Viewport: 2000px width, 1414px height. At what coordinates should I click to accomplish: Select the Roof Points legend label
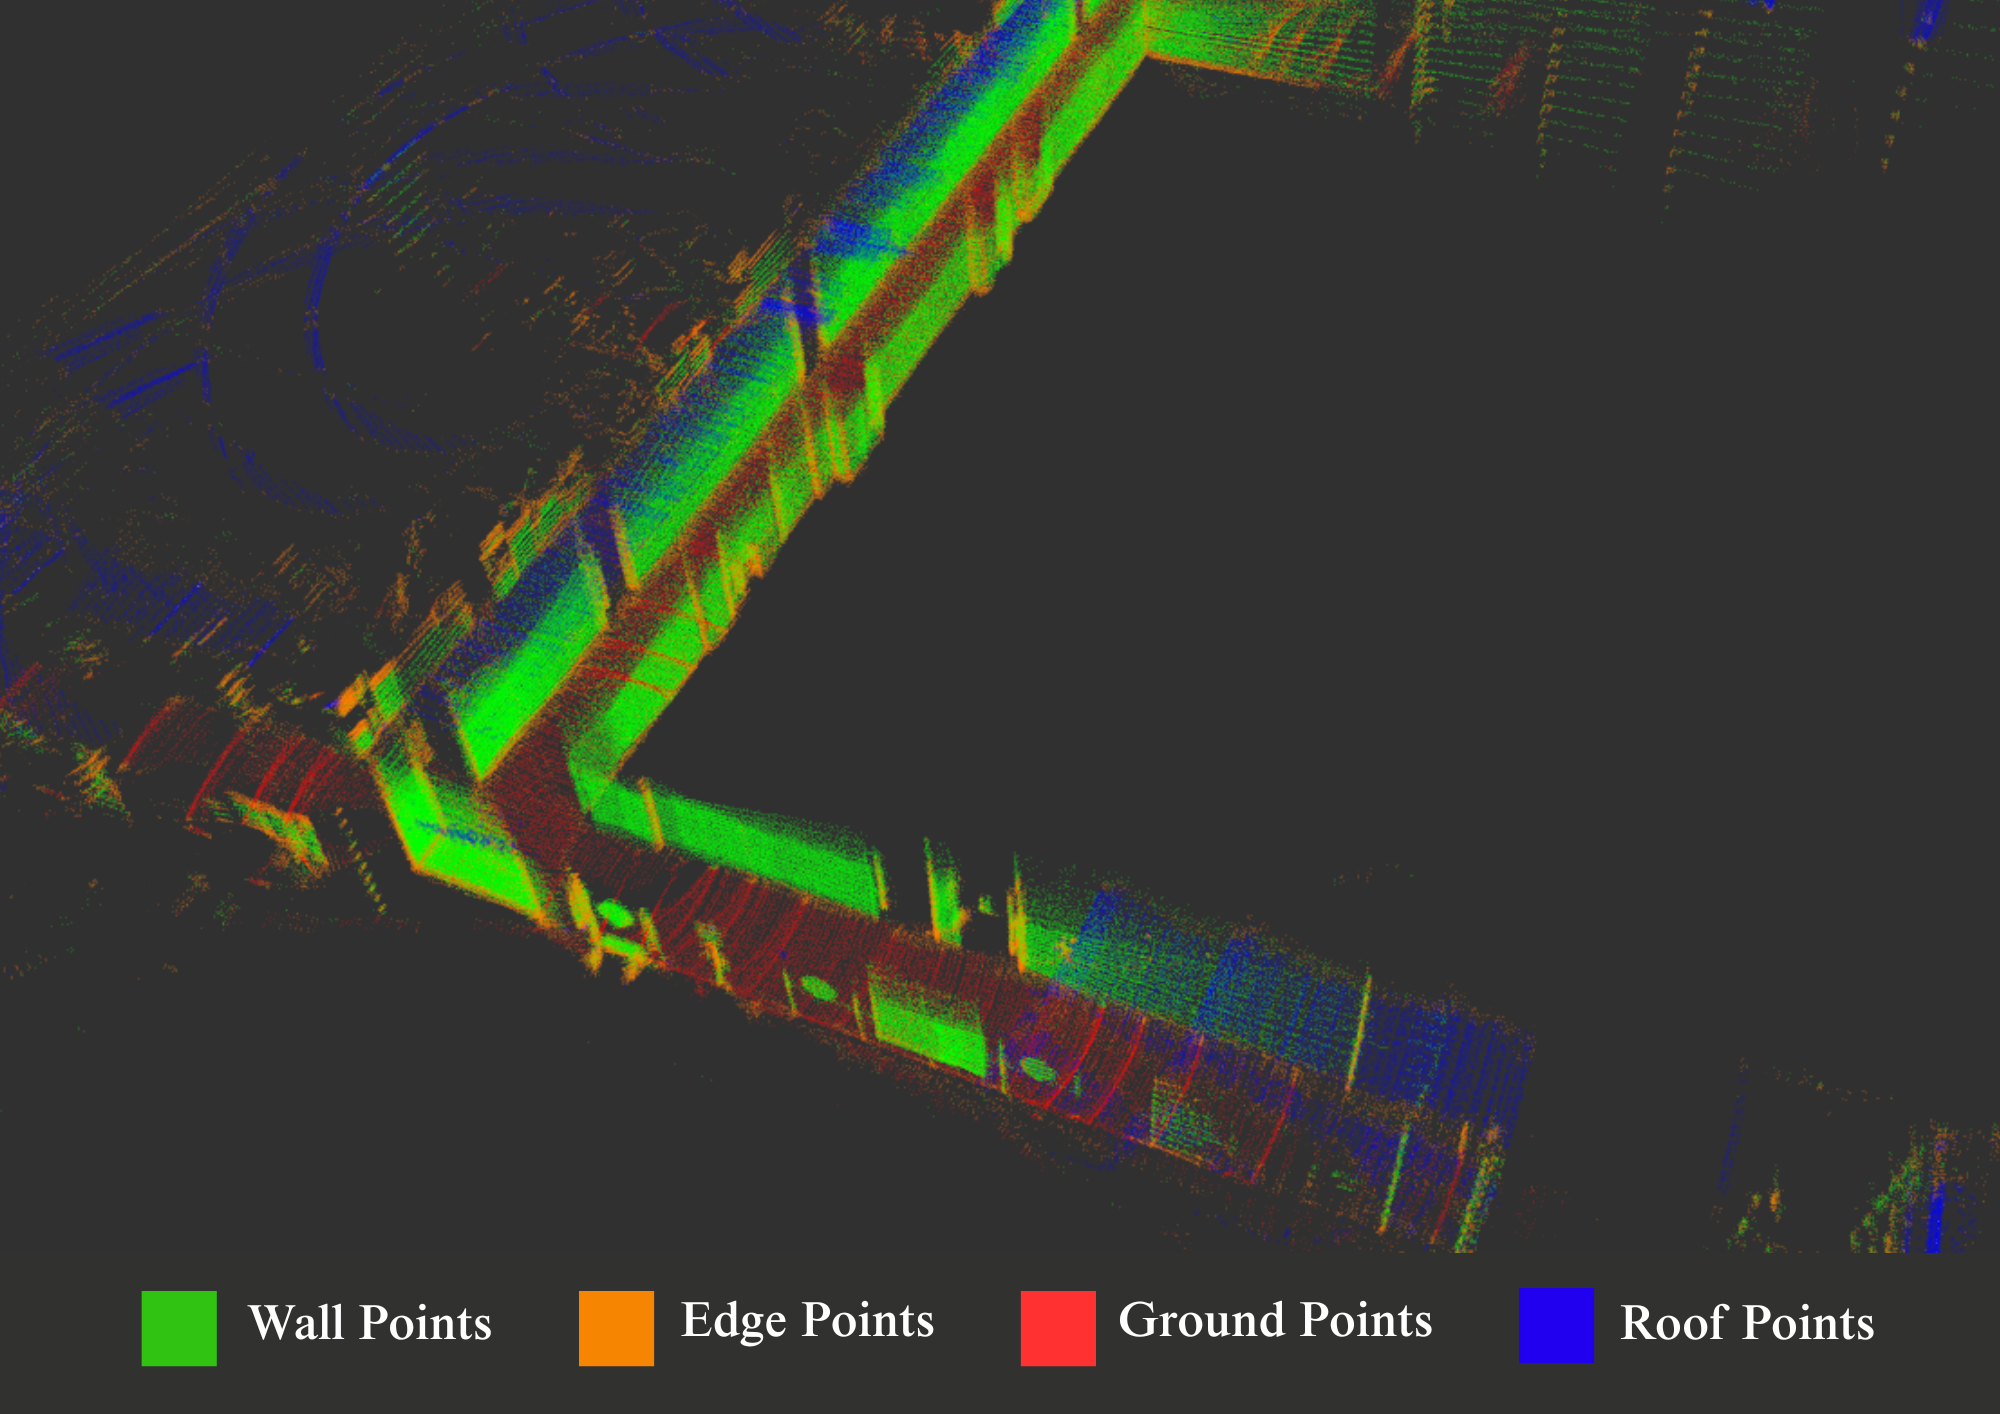pyautogui.click(x=1747, y=1323)
